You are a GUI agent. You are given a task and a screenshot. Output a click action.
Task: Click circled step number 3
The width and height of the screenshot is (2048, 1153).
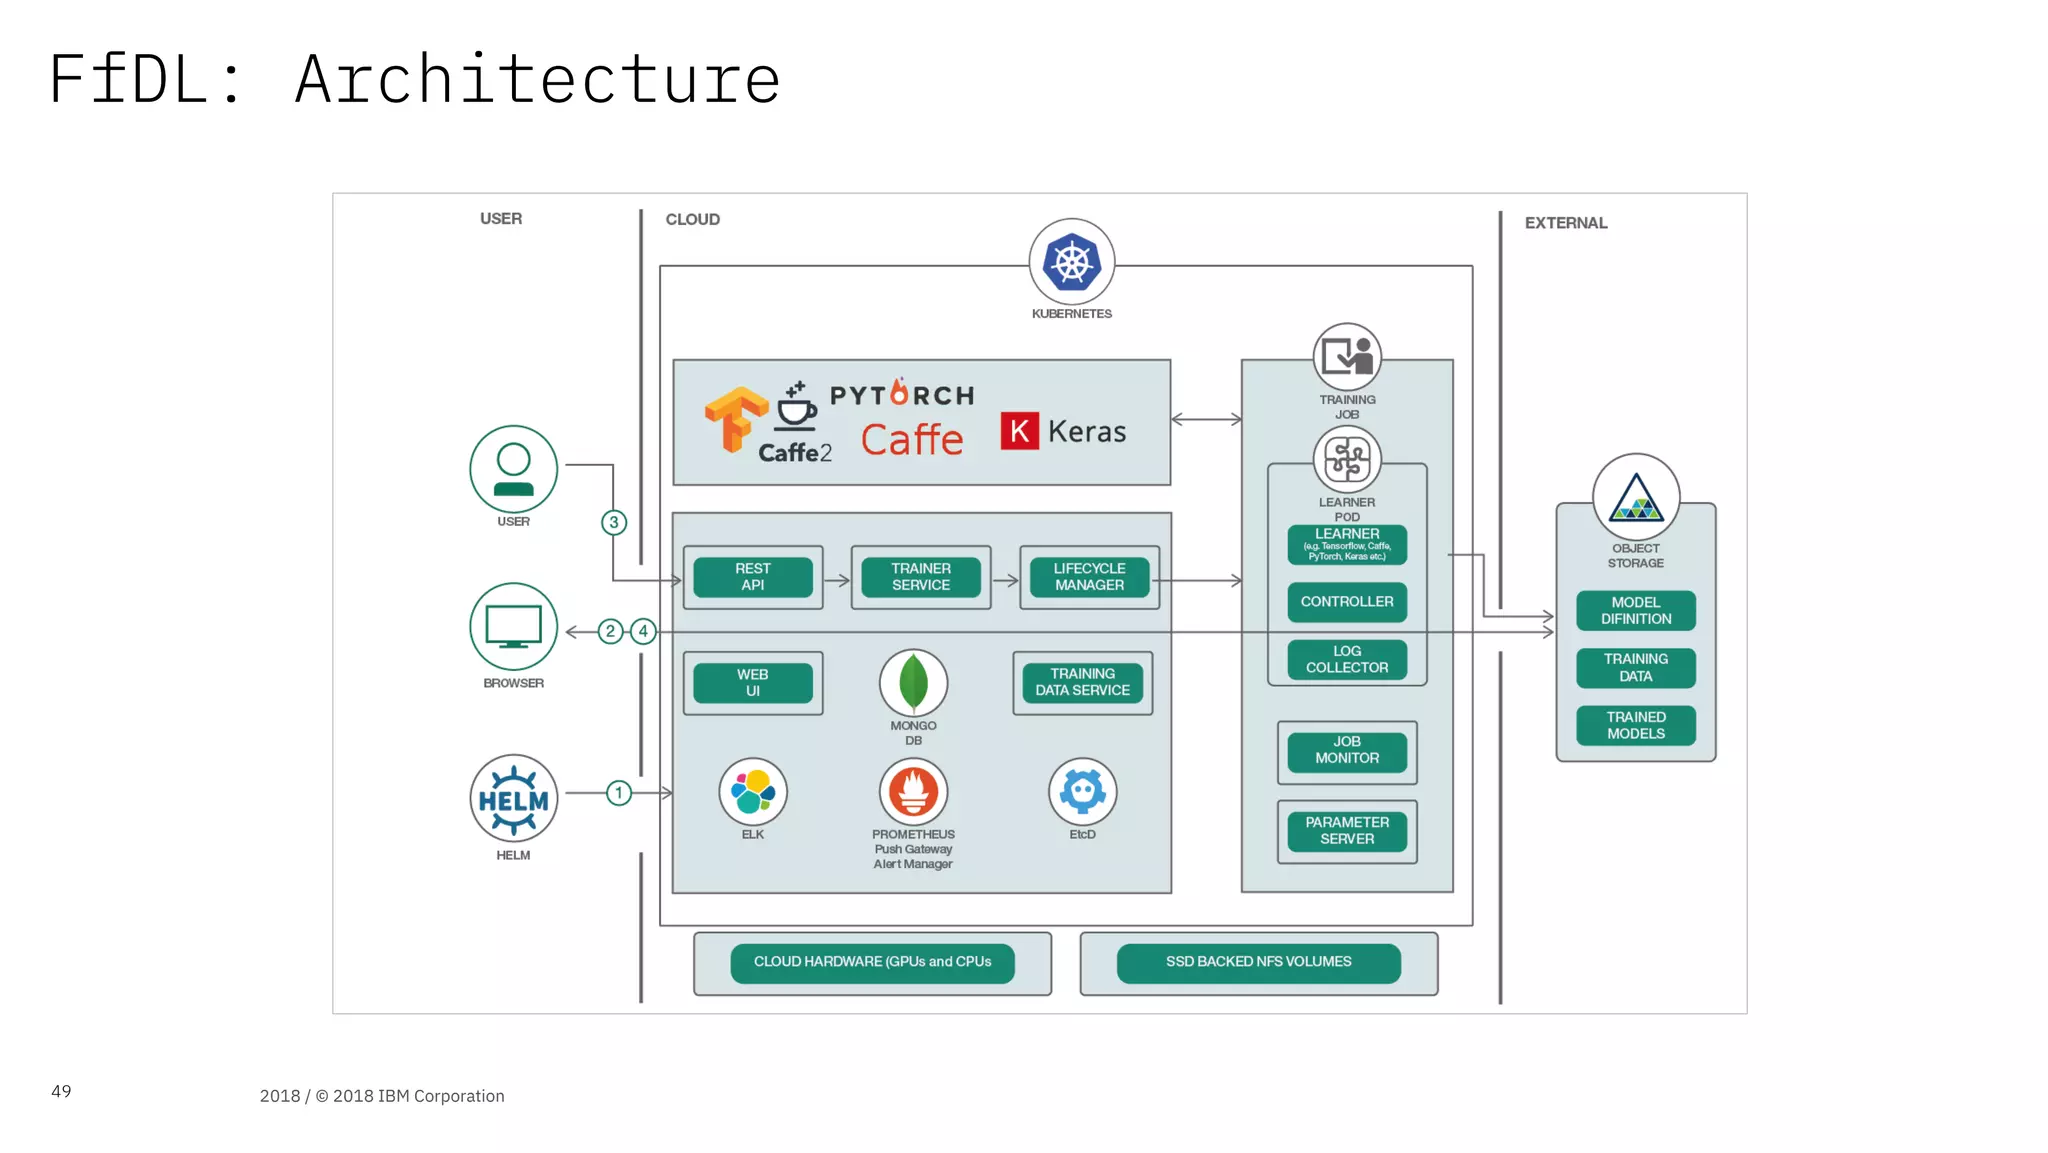(x=614, y=522)
